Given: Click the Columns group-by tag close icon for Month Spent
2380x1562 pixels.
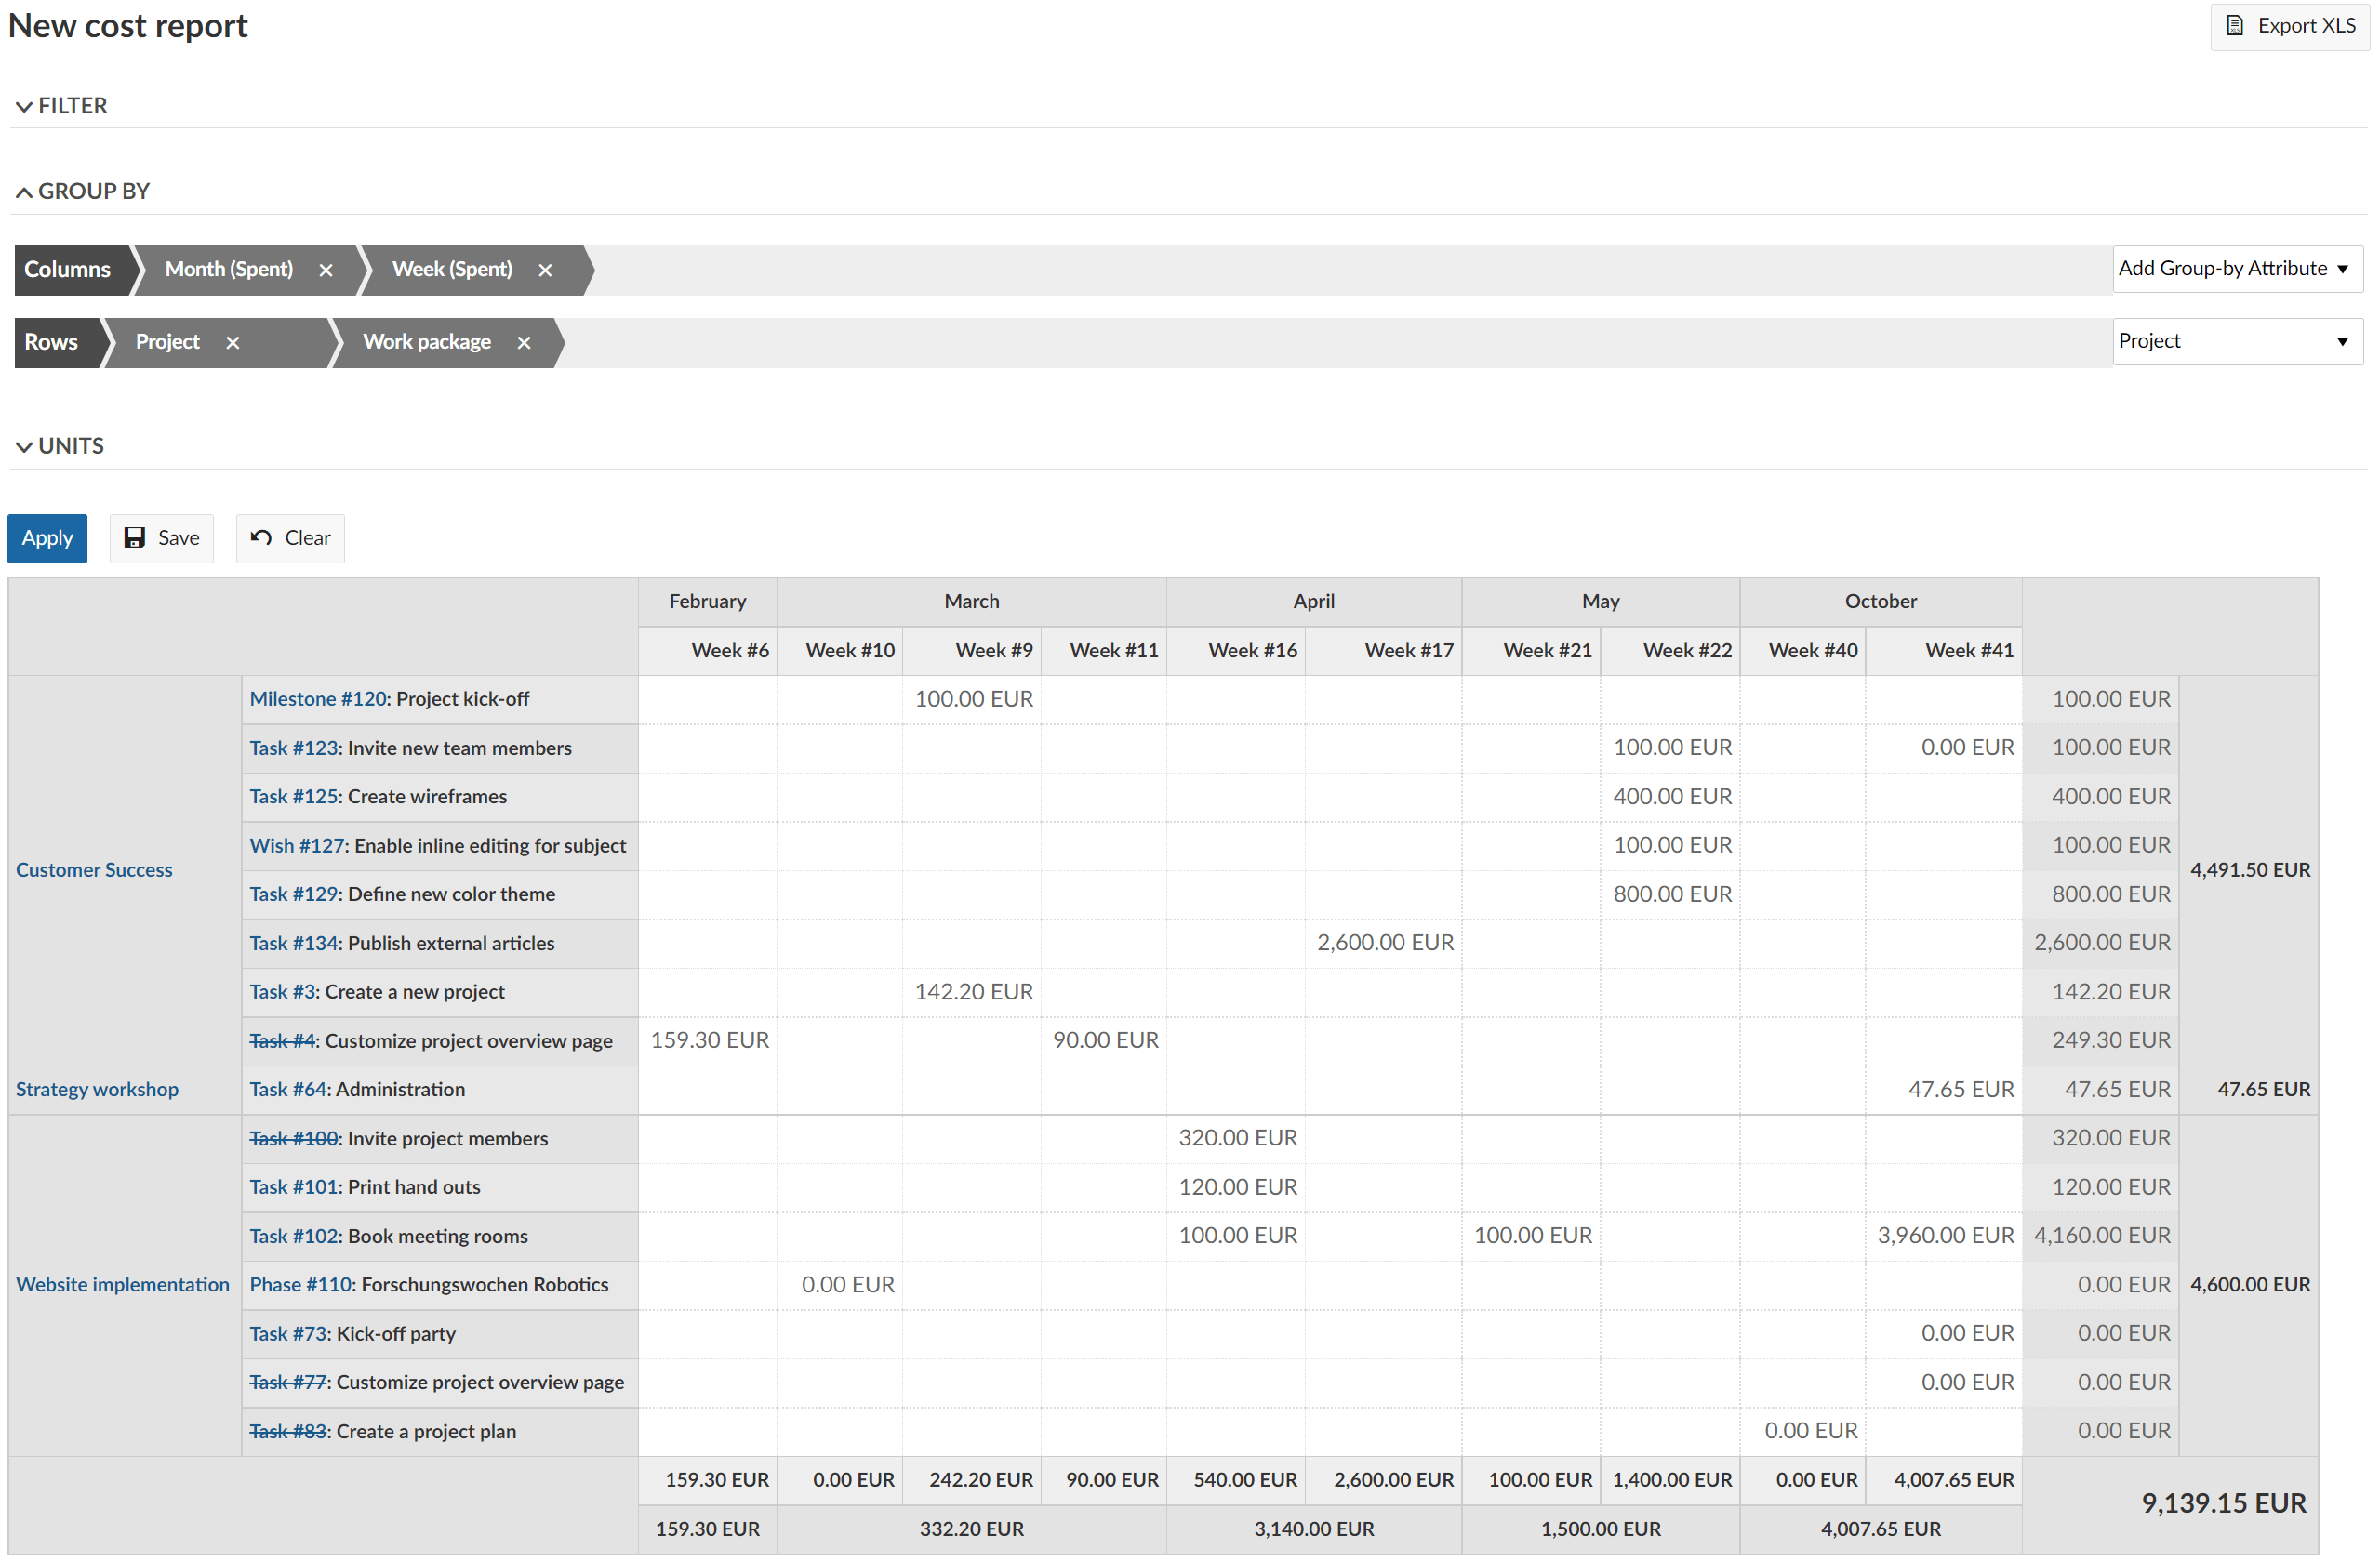Looking at the screenshot, I should tap(325, 269).
